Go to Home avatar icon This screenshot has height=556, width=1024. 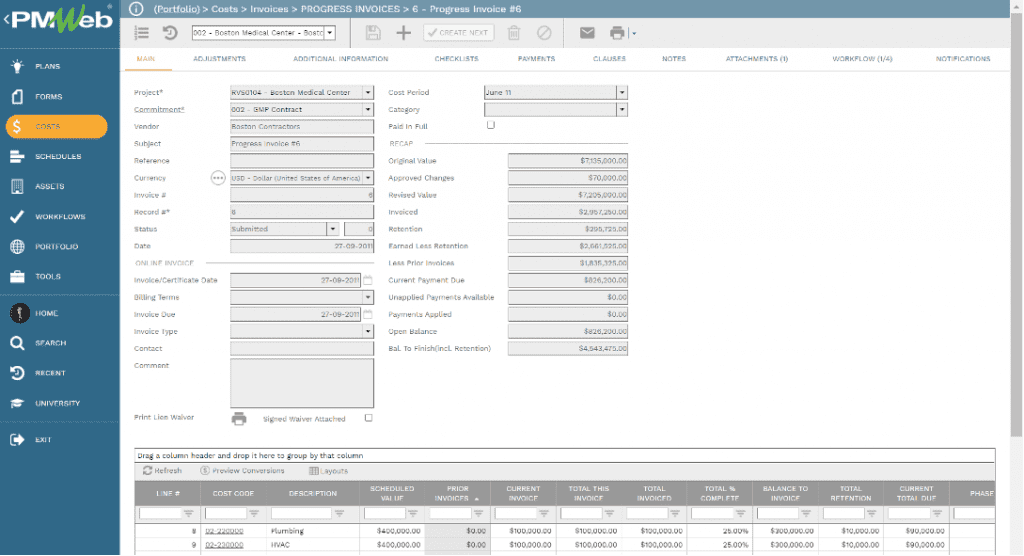[x=19, y=313]
